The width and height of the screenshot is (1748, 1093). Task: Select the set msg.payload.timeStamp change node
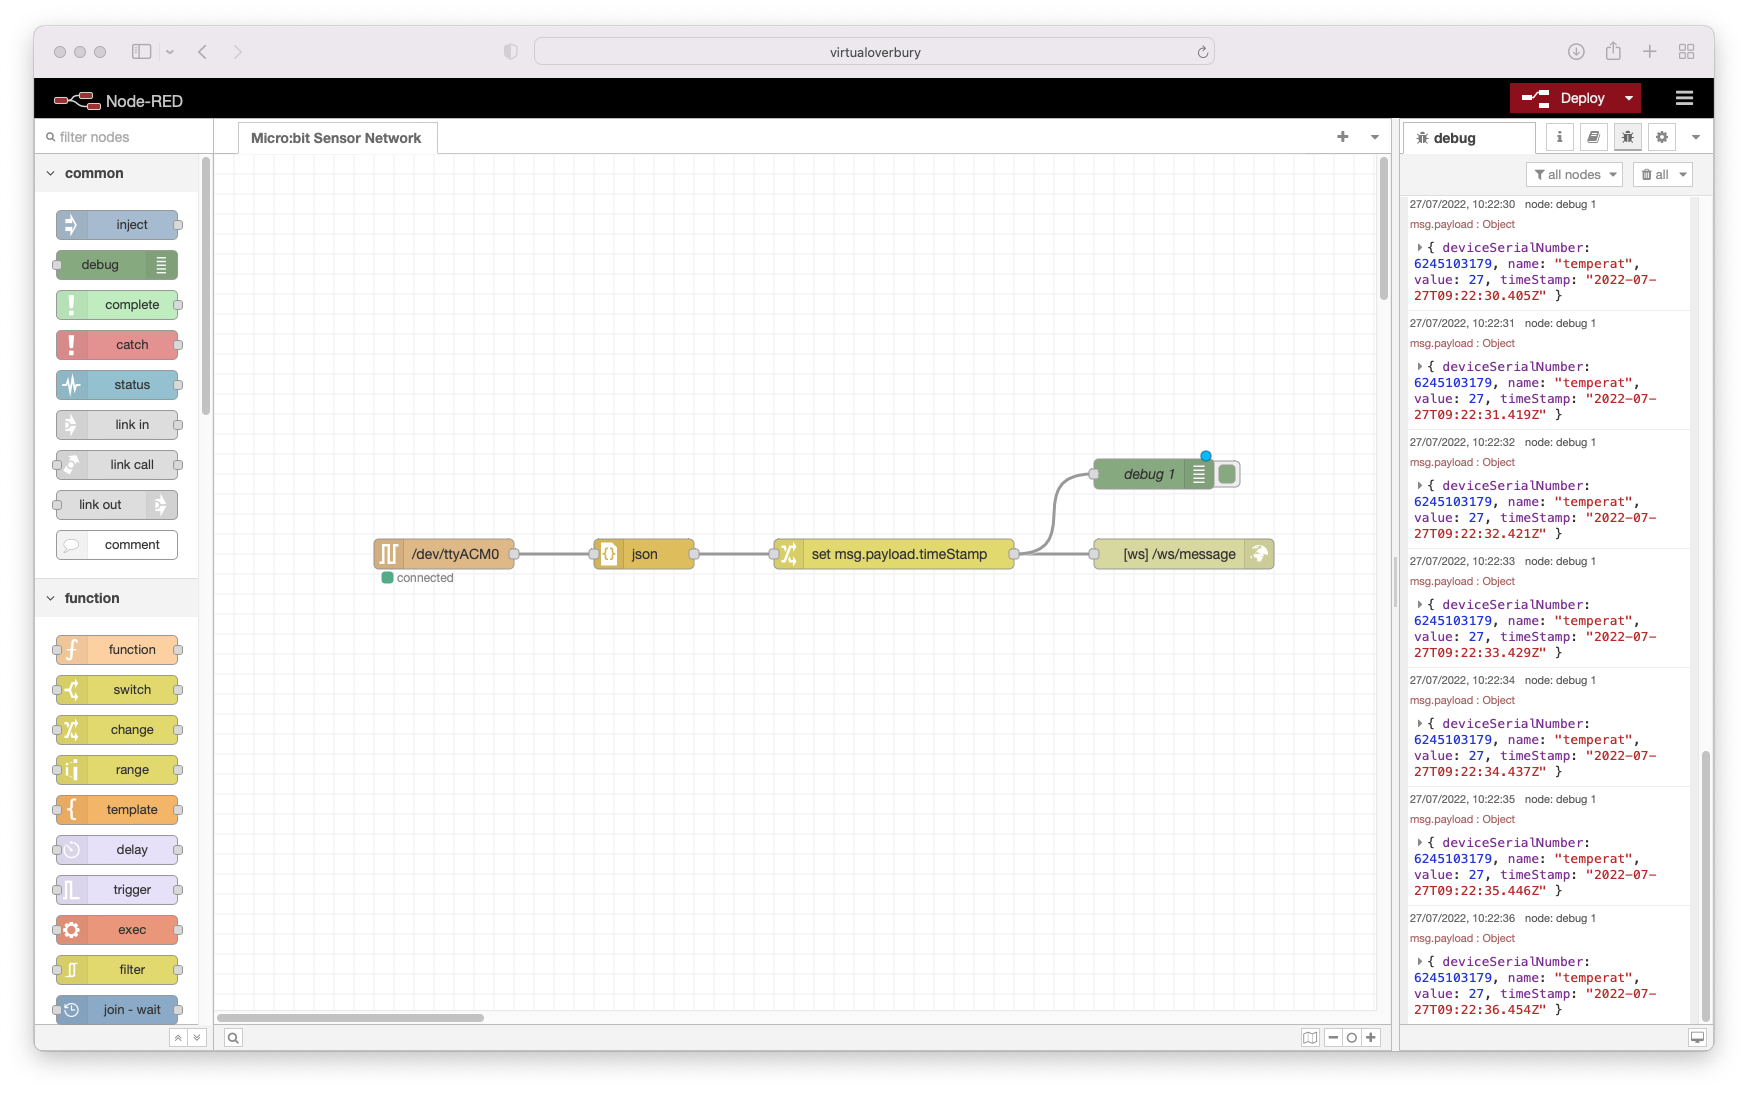pyautogui.click(x=894, y=554)
